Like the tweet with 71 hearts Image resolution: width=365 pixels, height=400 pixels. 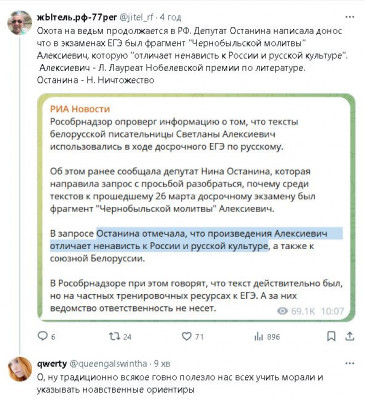click(x=186, y=336)
